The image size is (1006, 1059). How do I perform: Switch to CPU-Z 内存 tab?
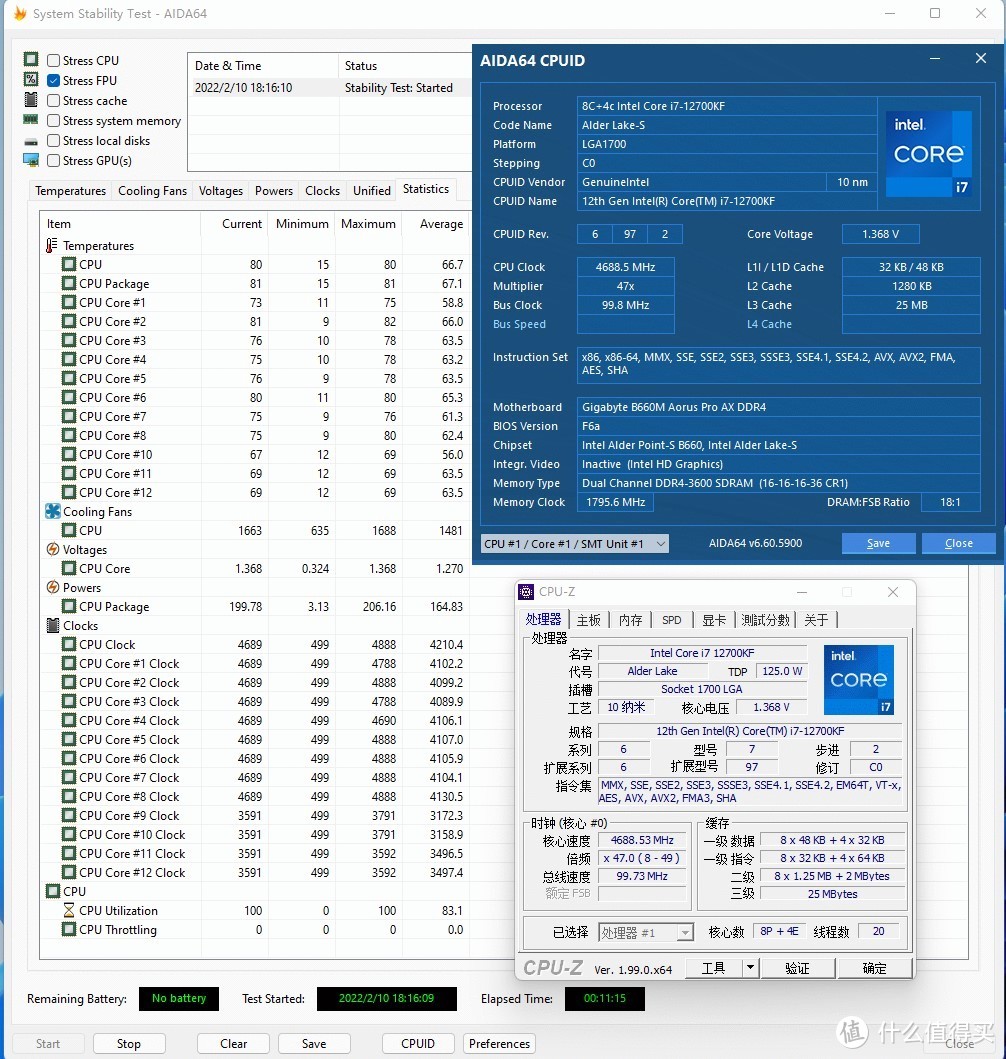tap(631, 620)
